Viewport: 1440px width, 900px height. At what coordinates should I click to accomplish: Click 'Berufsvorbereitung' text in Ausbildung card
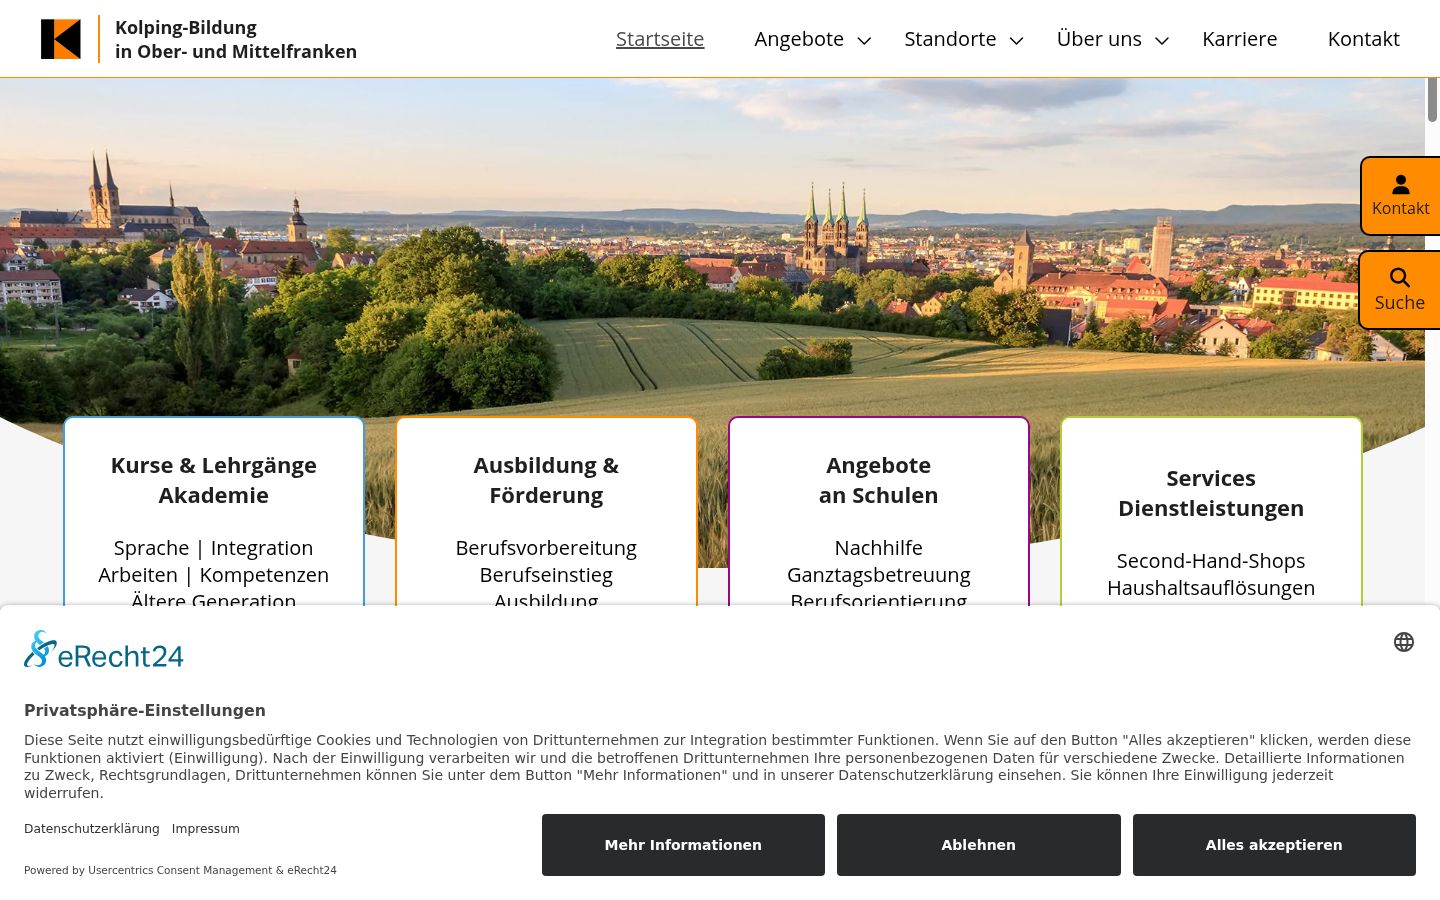coord(546,548)
